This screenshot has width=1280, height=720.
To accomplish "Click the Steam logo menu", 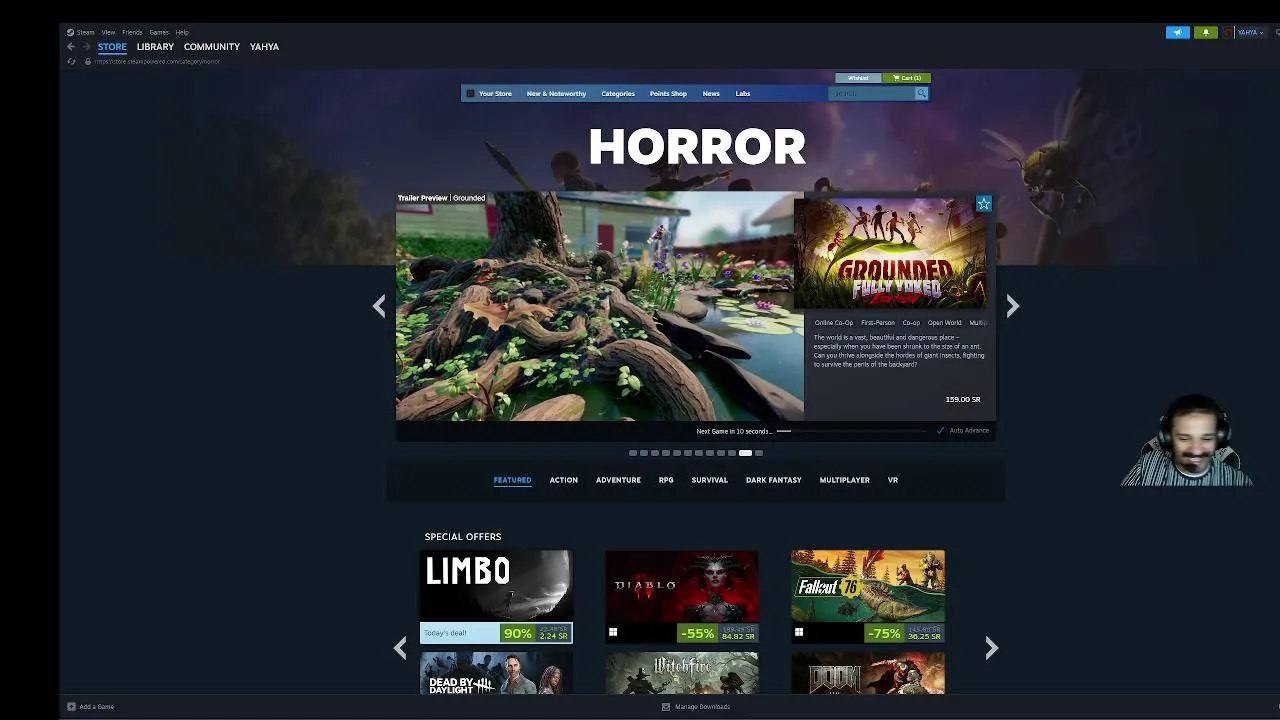I will click(81, 32).
